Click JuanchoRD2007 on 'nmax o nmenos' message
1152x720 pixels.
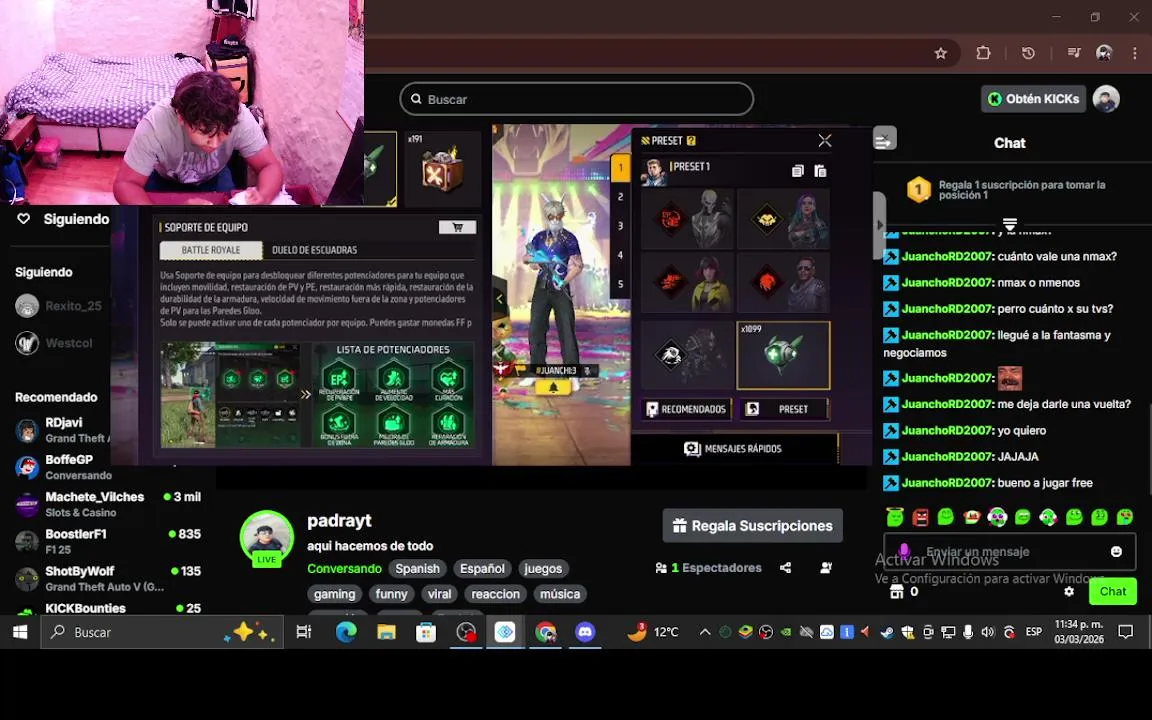(947, 283)
